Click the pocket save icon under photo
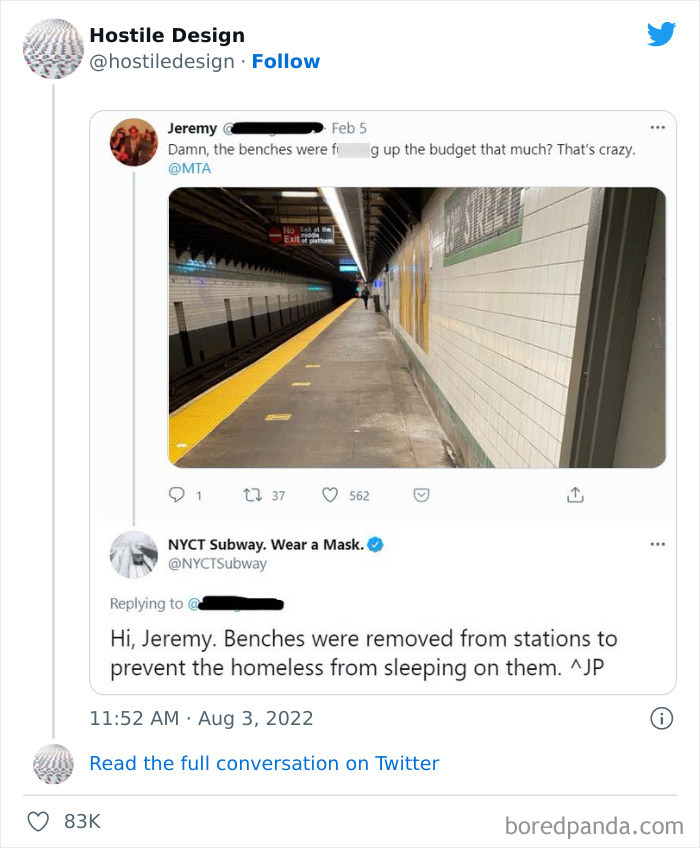 pos(422,495)
